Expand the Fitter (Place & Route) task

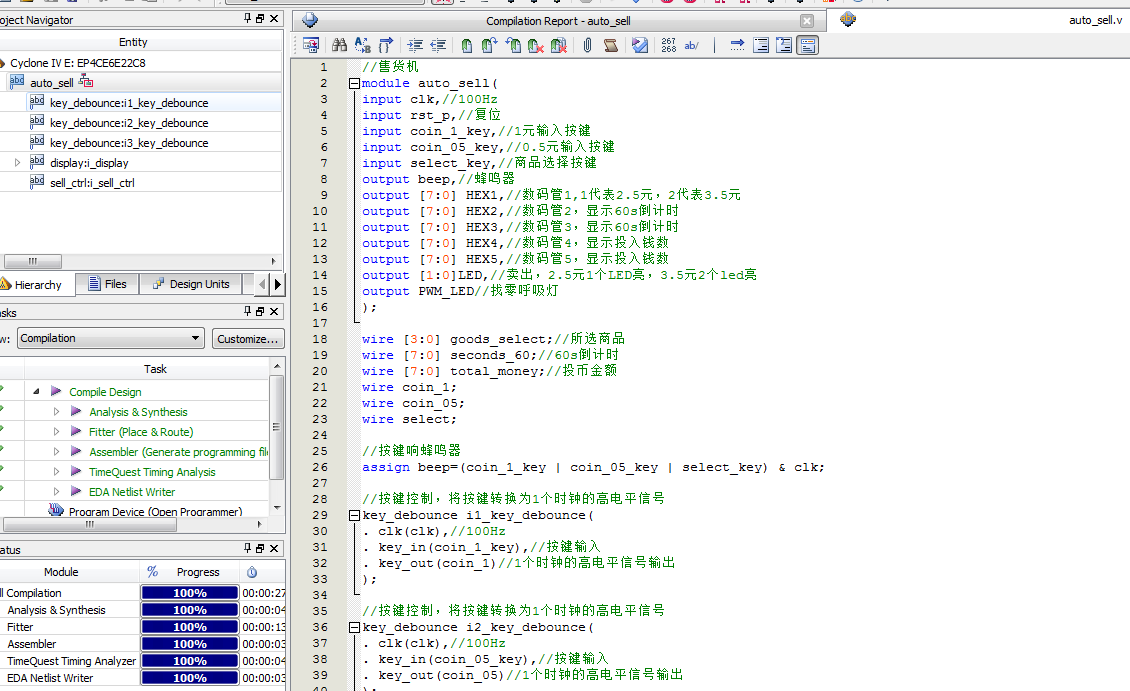[56, 432]
